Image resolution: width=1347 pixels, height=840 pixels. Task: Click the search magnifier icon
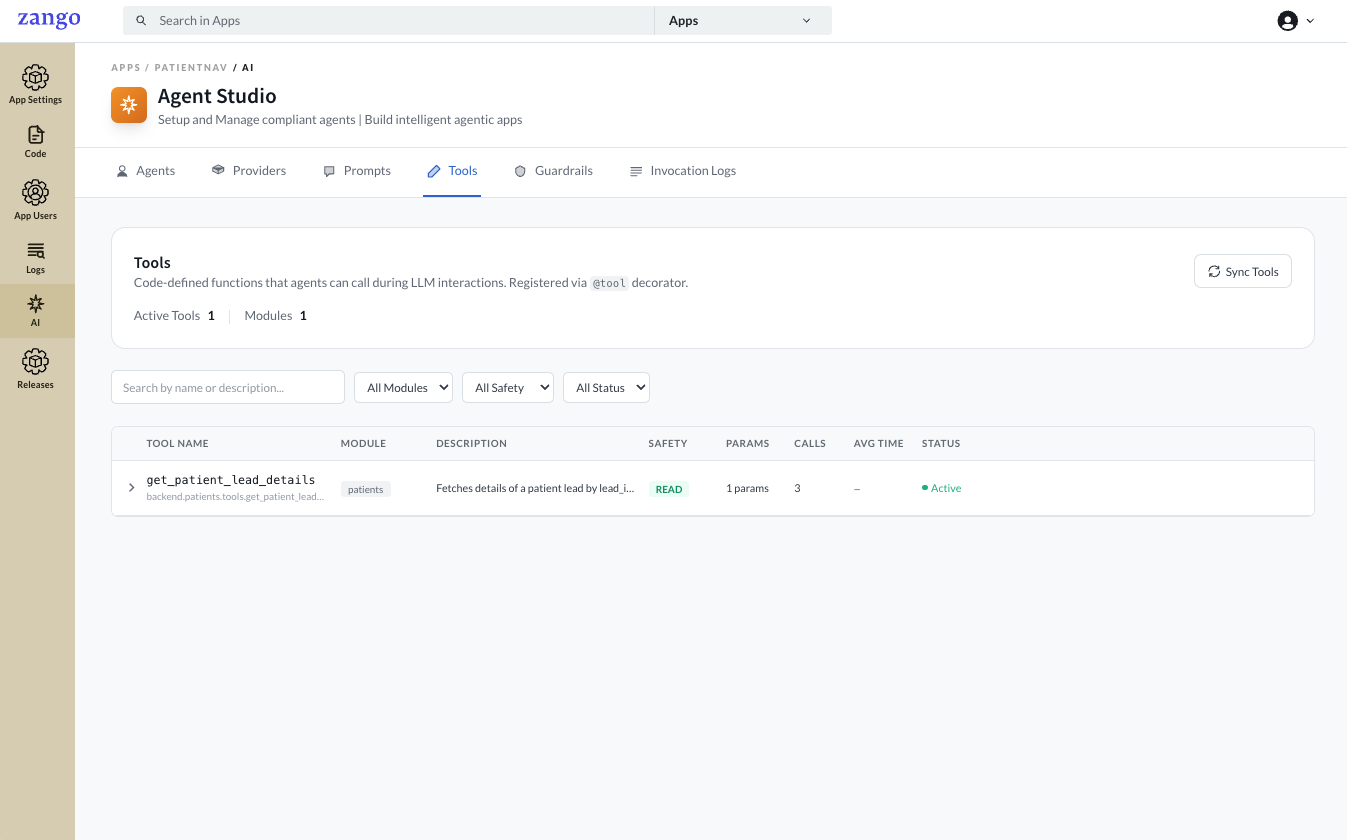141,21
